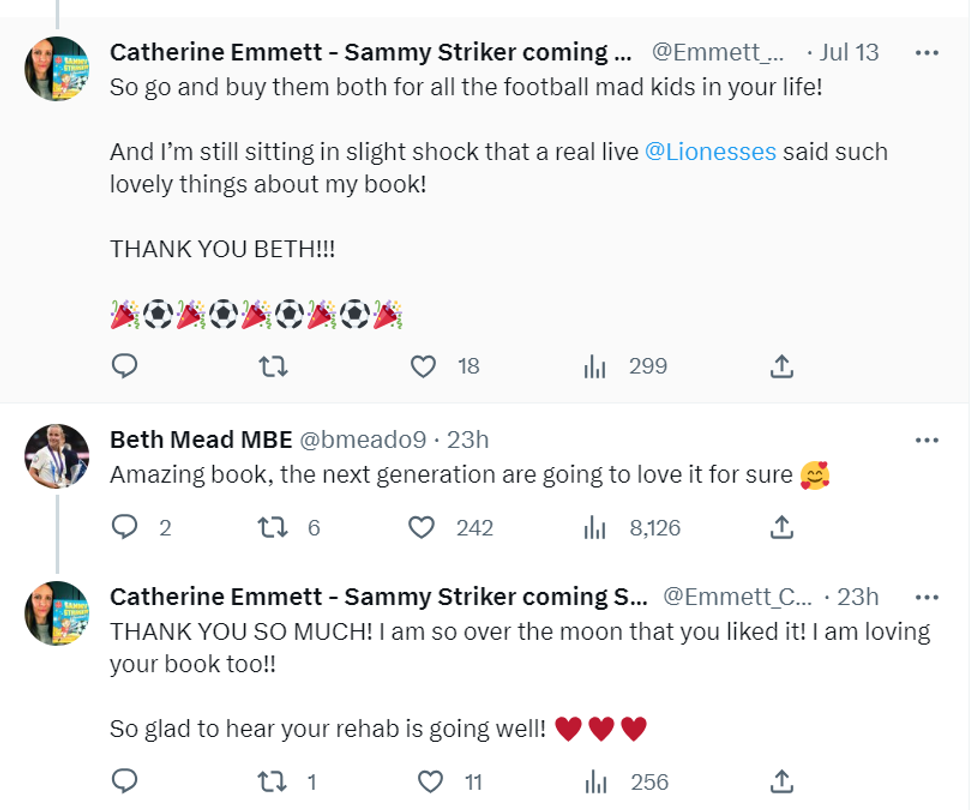The width and height of the screenshot is (980, 810).
Task: Open more options on Beth Mead's tweet
Action: [927, 440]
